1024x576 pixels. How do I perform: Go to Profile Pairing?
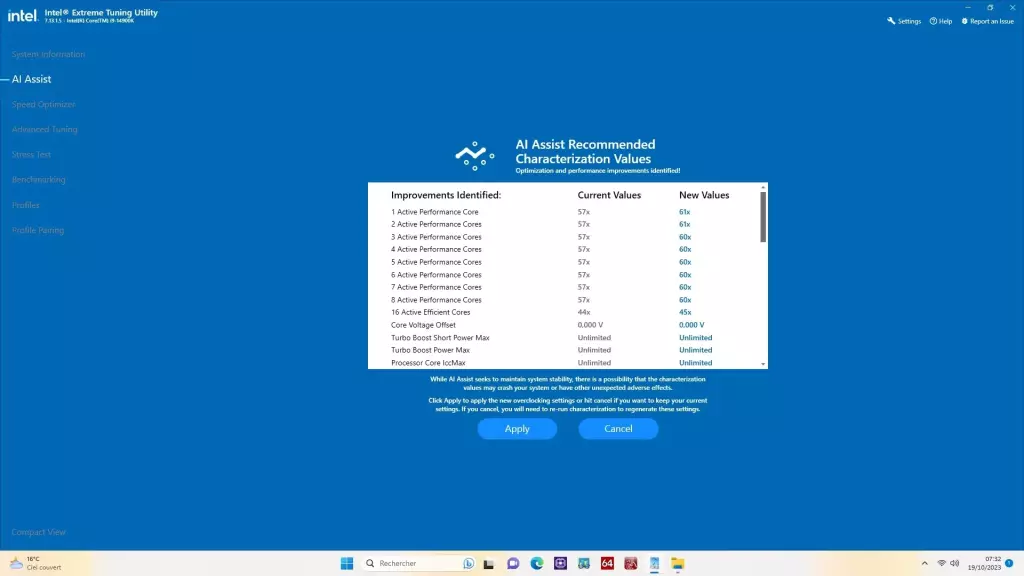click(38, 230)
